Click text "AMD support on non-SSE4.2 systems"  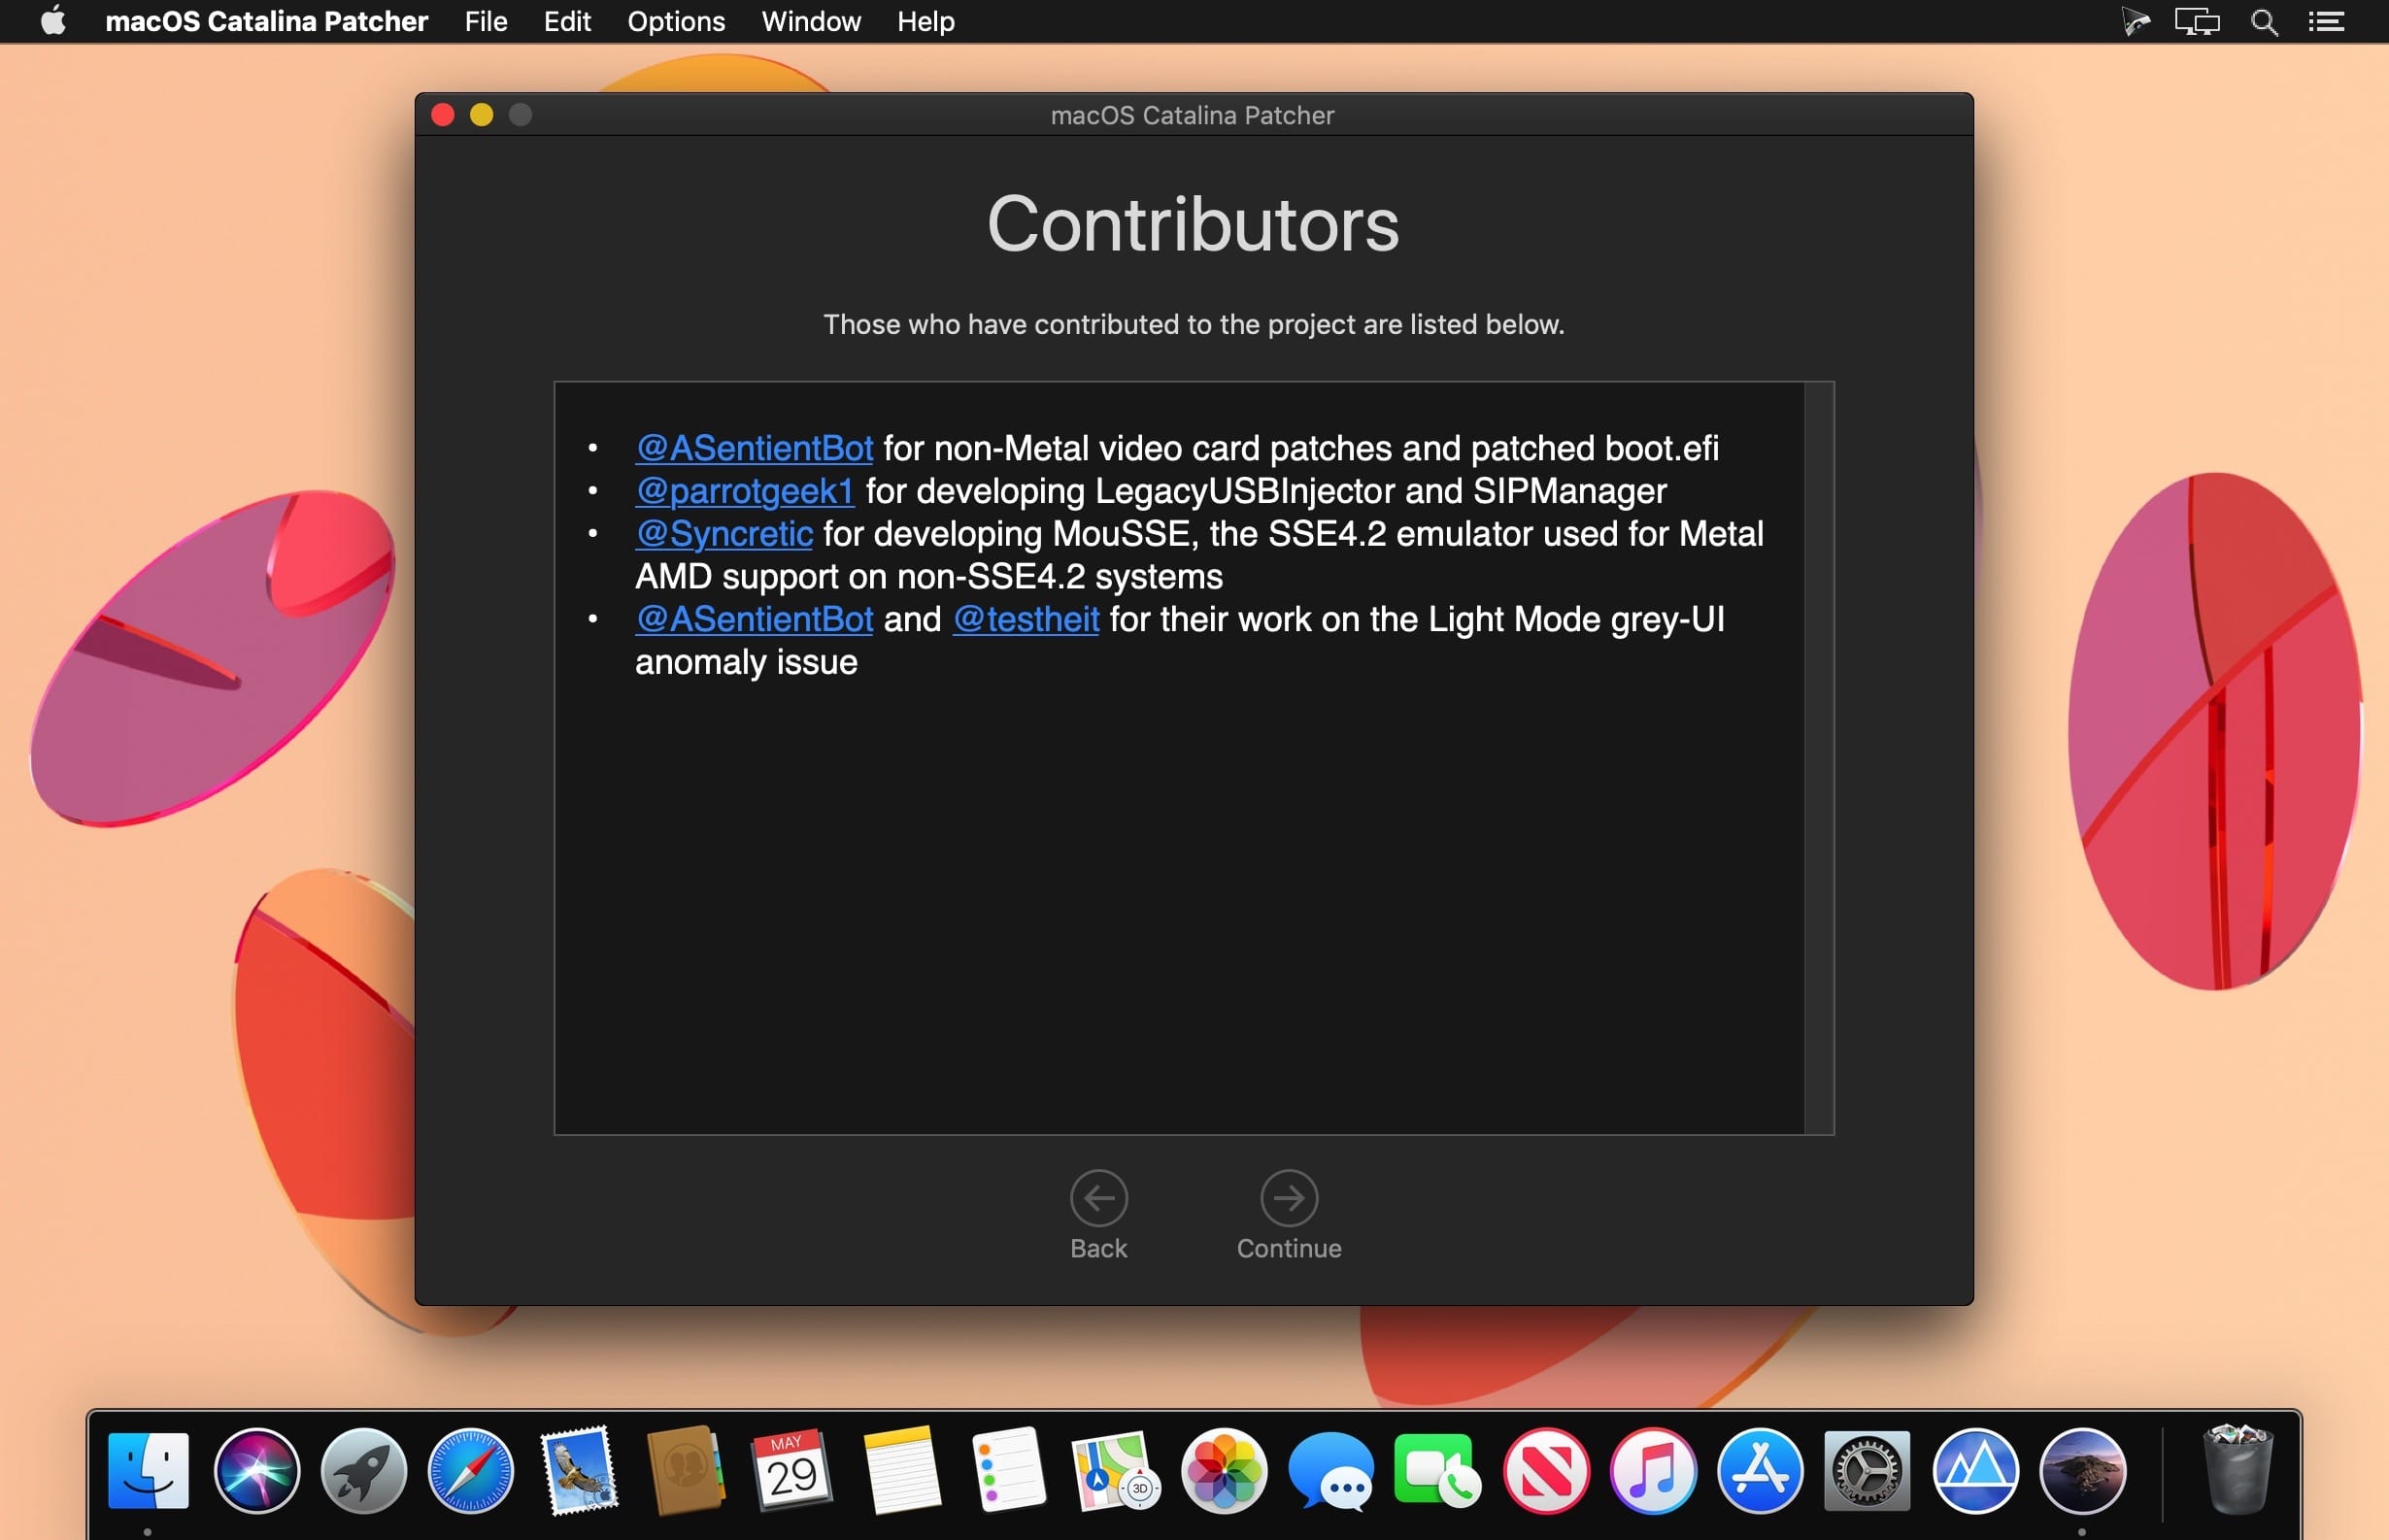929,577
